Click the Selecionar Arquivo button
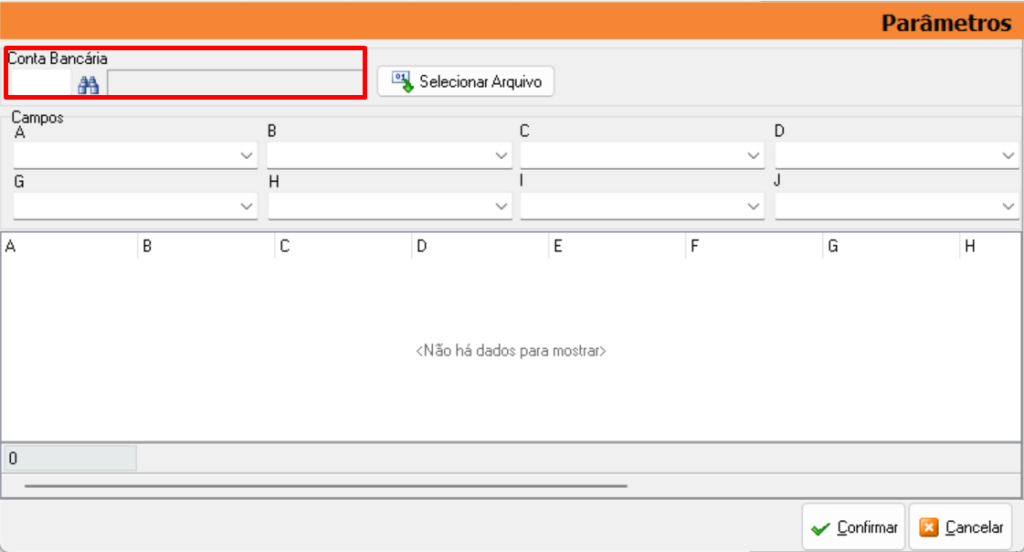The height and width of the screenshot is (552, 1024). [x=466, y=82]
